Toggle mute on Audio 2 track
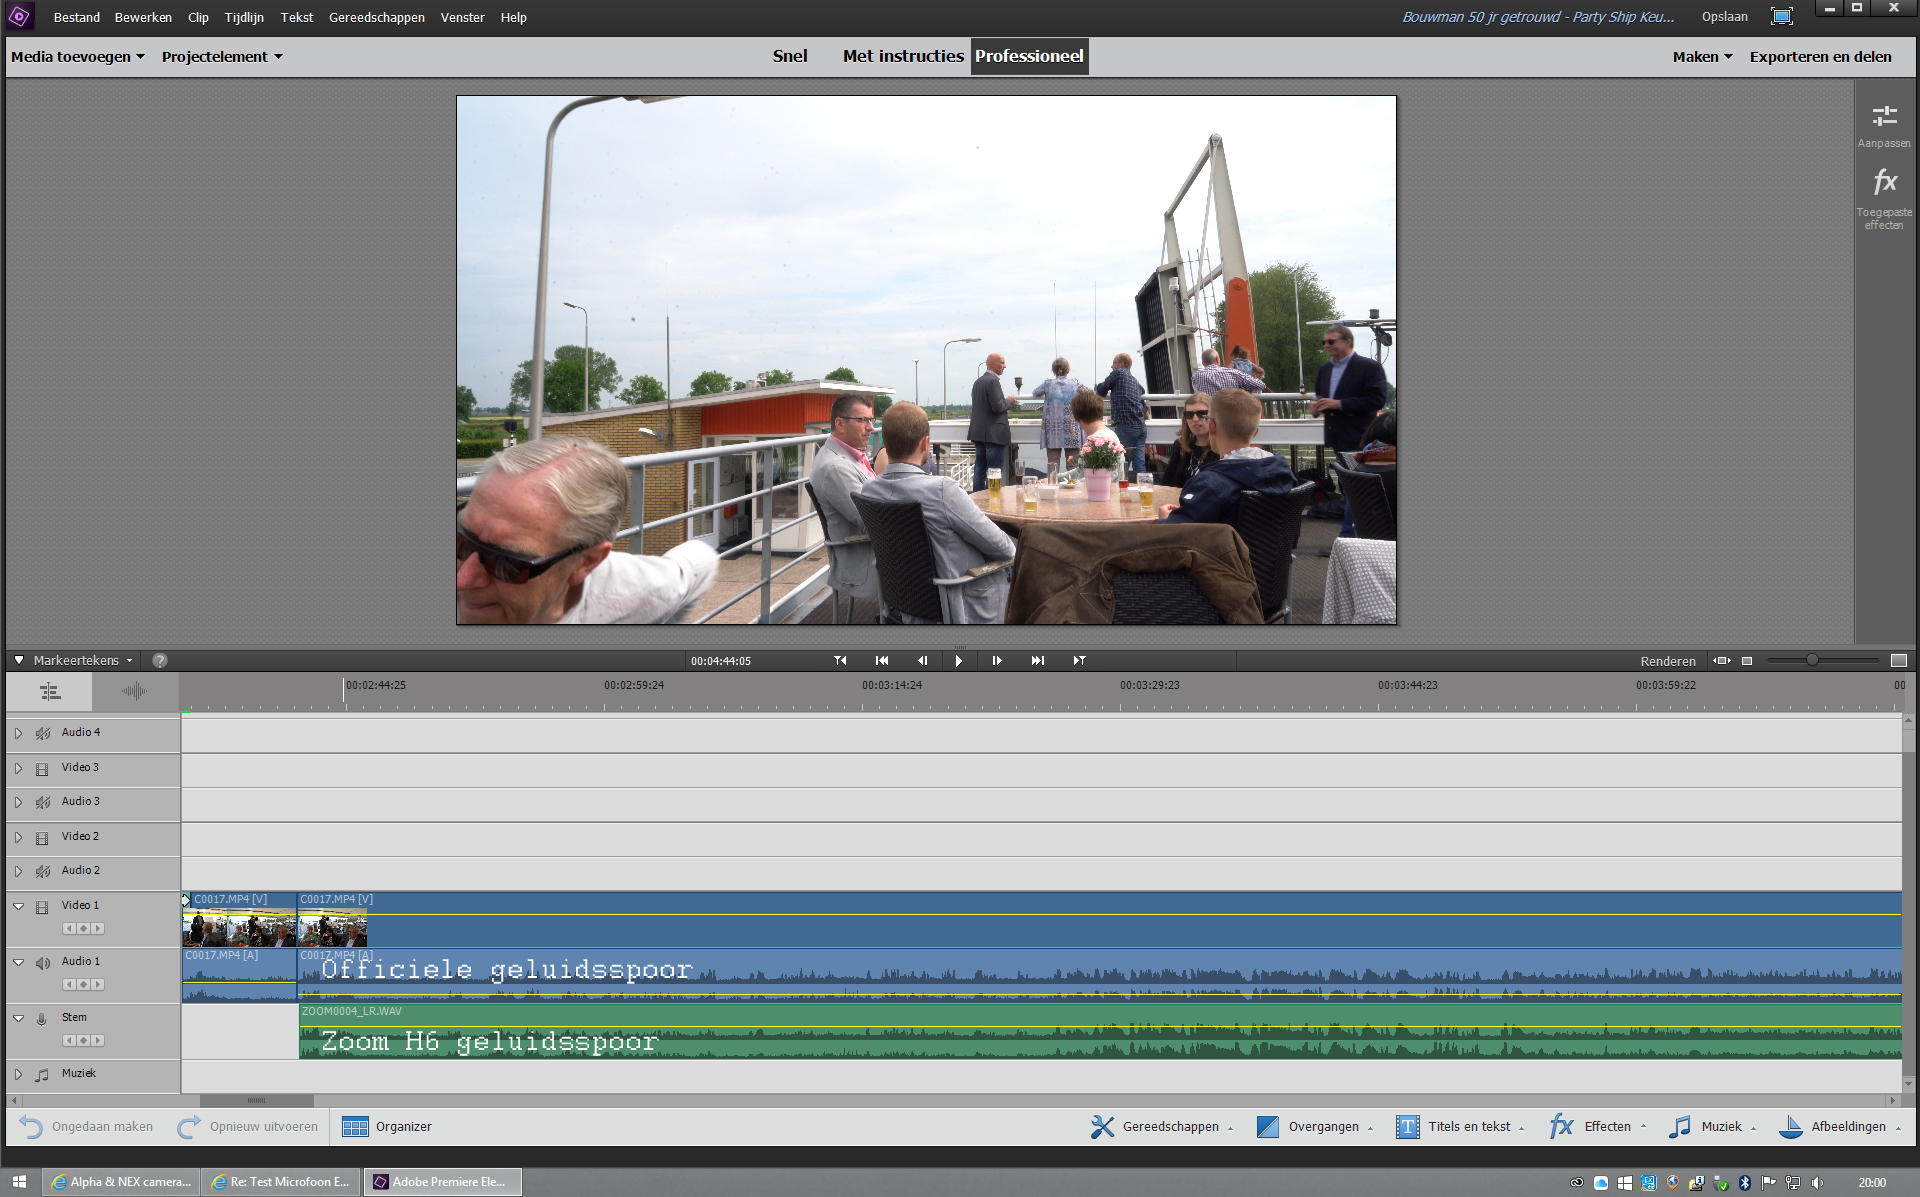This screenshot has height=1197, width=1920. point(43,872)
